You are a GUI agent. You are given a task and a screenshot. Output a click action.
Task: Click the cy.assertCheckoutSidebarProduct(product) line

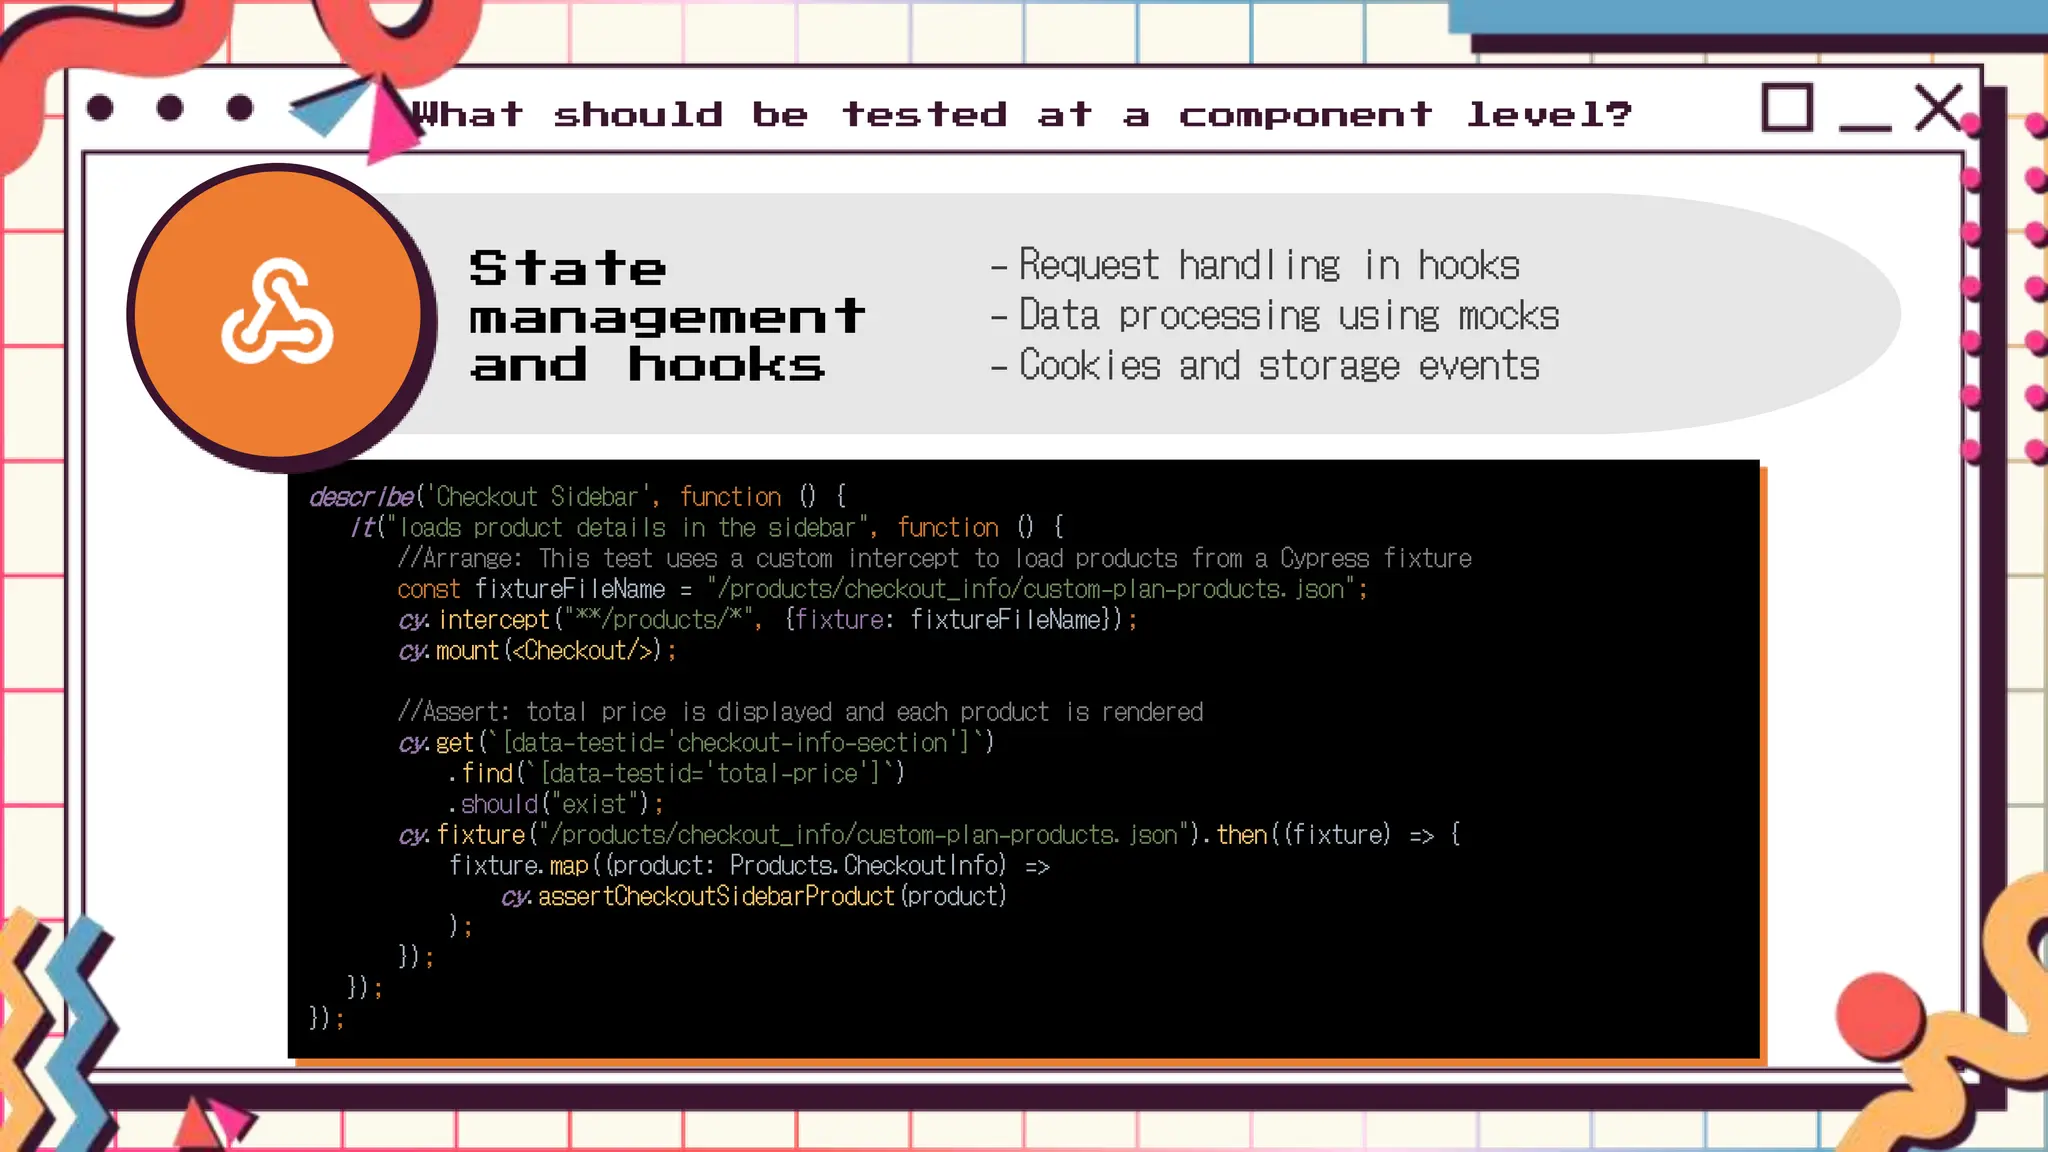pyautogui.click(x=754, y=897)
